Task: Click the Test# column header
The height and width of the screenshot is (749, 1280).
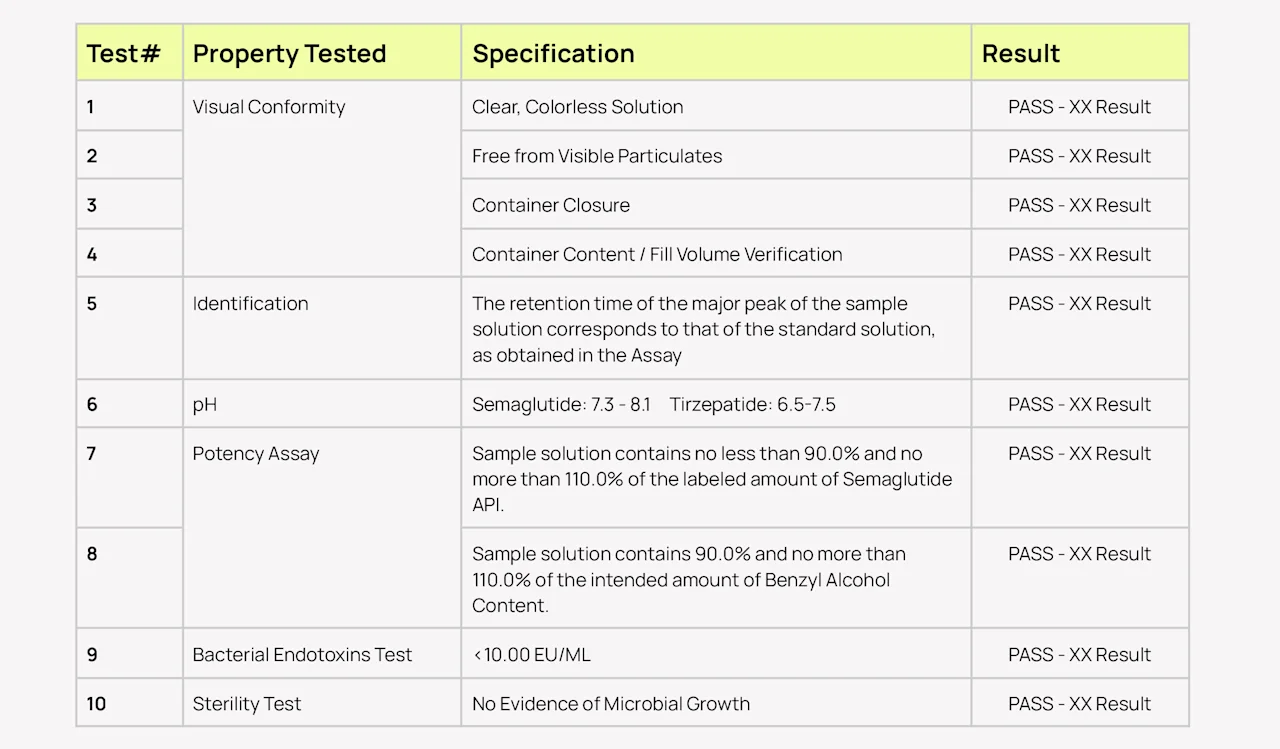Action: pyautogui.click(x=123, y=53)
